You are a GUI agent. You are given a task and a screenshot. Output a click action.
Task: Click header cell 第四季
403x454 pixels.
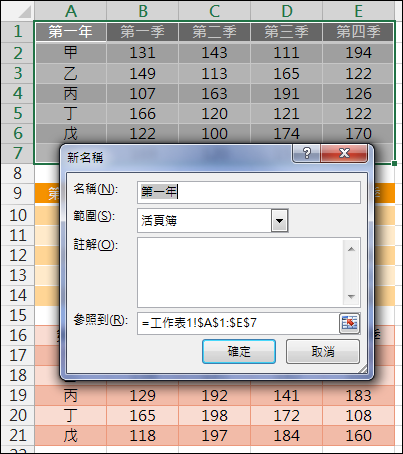coord(358,32)
